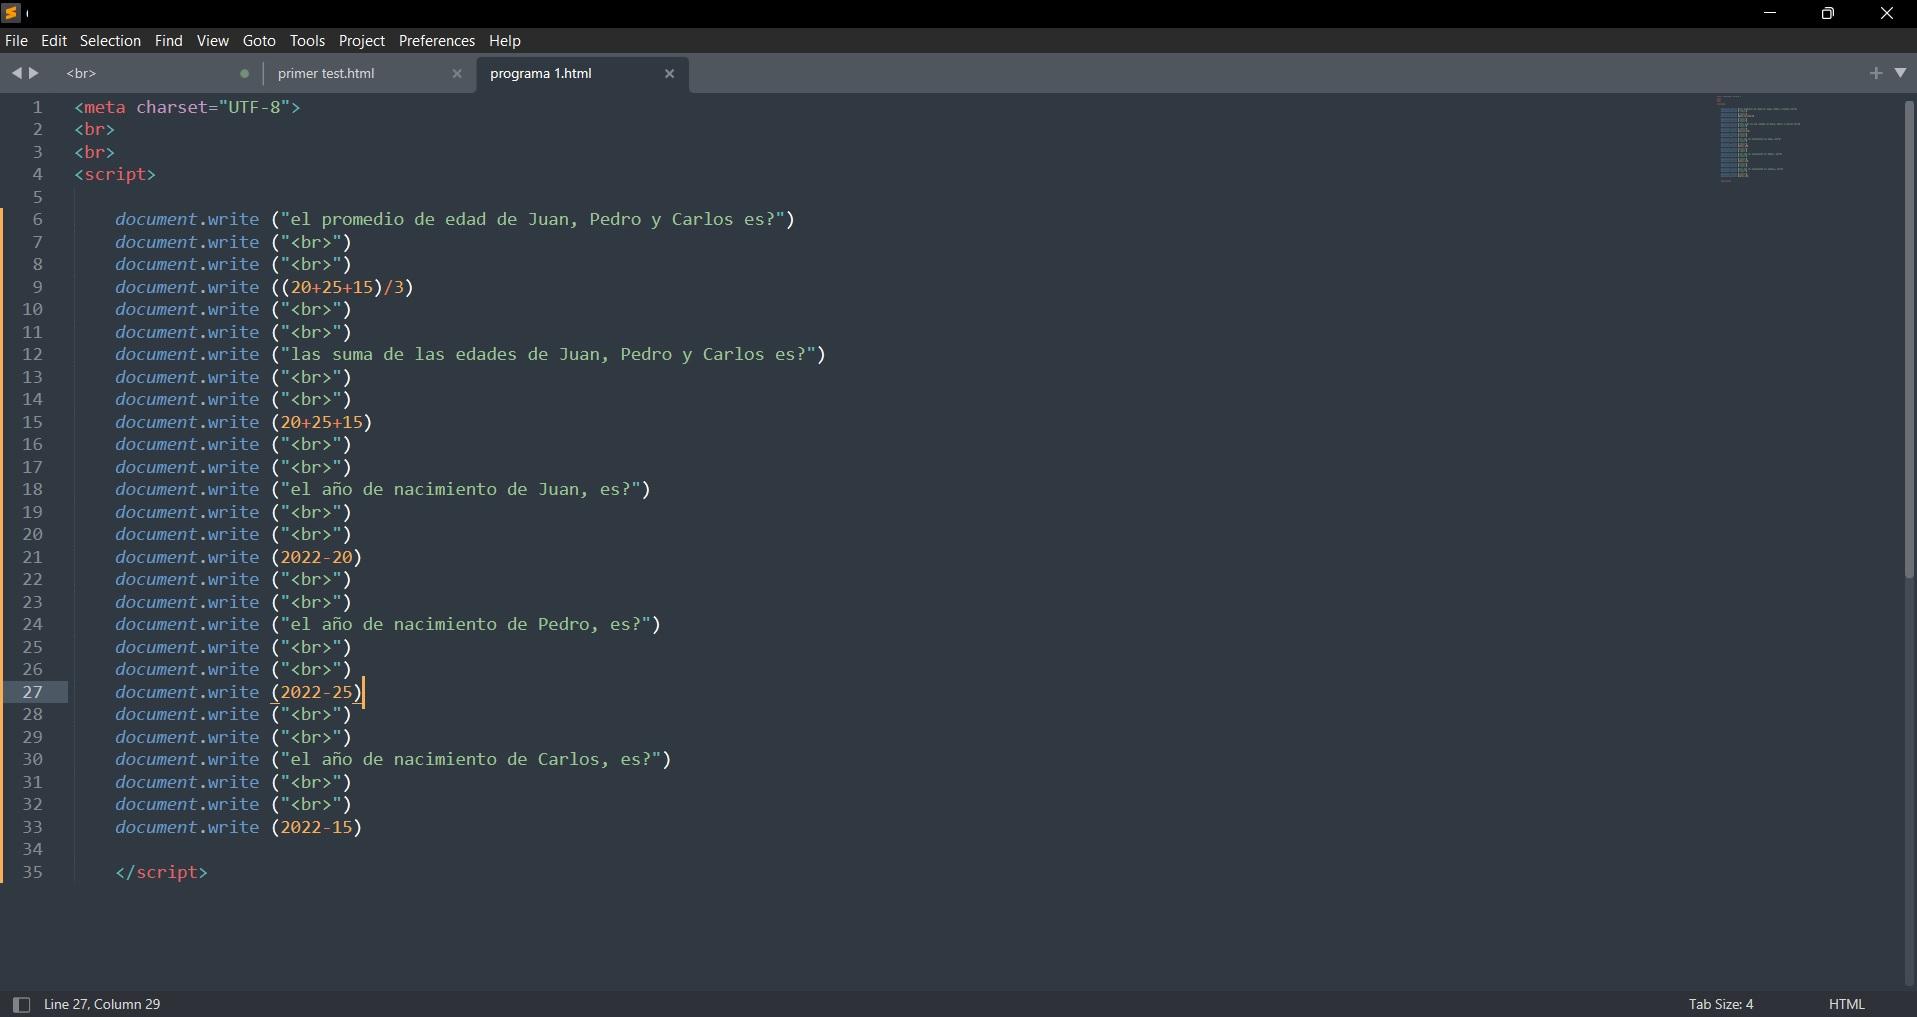Open the Tools menu
Screen dimensions: 1917x1017
click(307, 41)
